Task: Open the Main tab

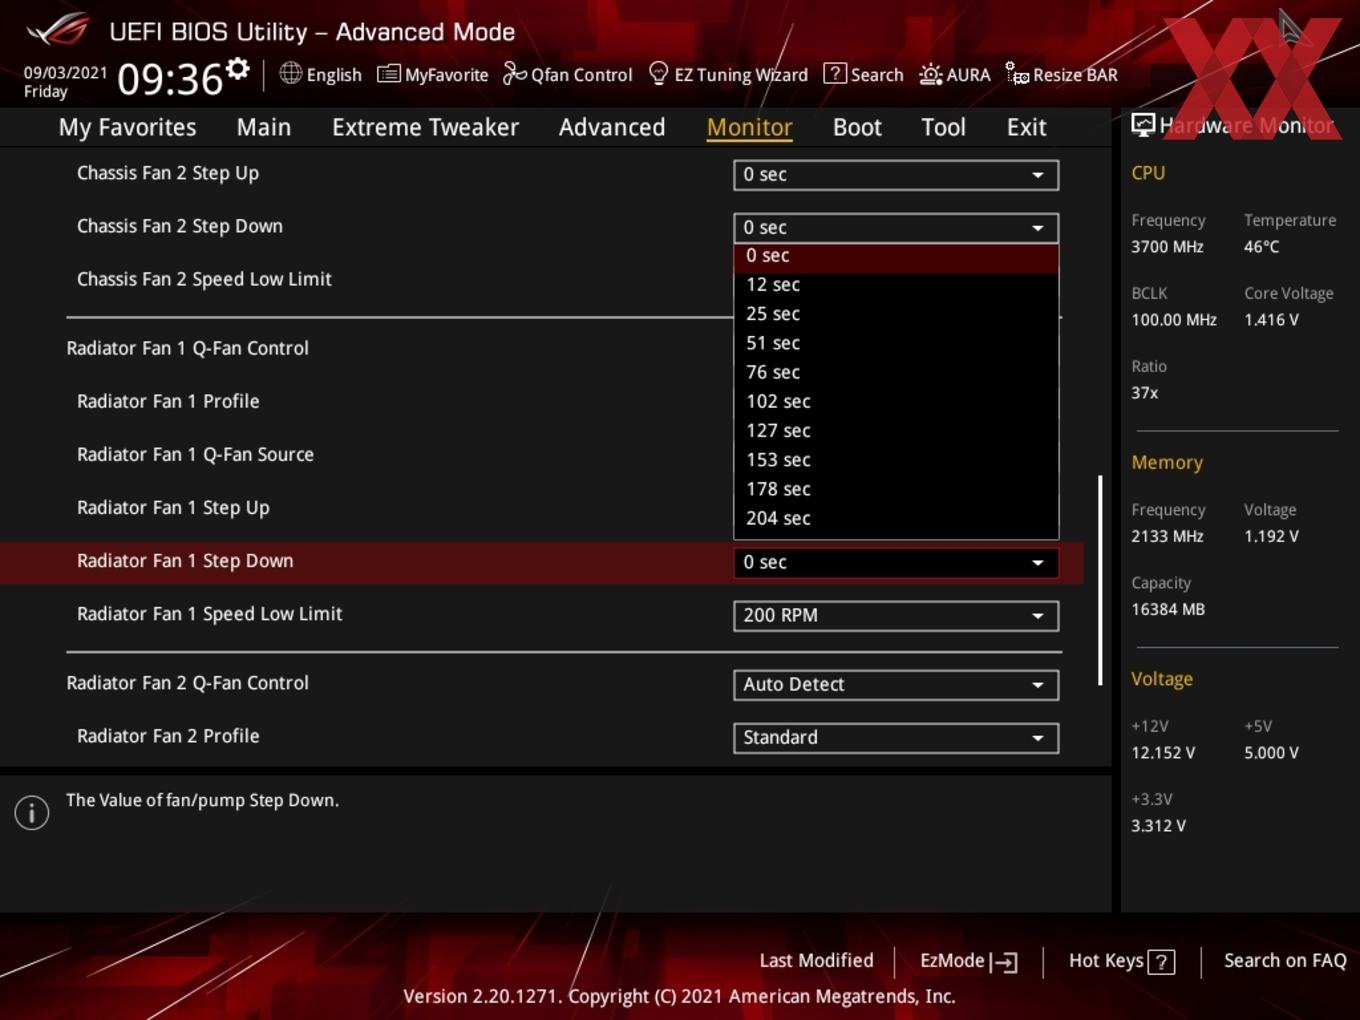Action: click(264, 127)
